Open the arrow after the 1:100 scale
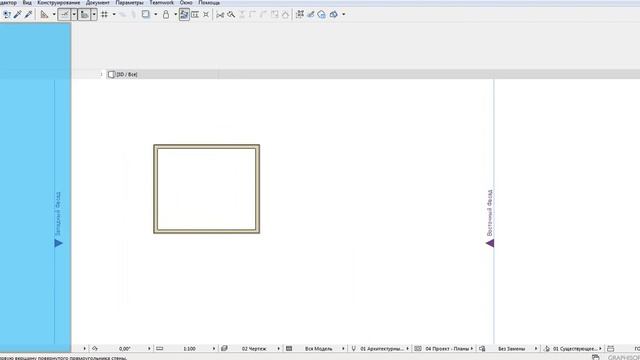640x360 pixels. [x=214, y=349]
